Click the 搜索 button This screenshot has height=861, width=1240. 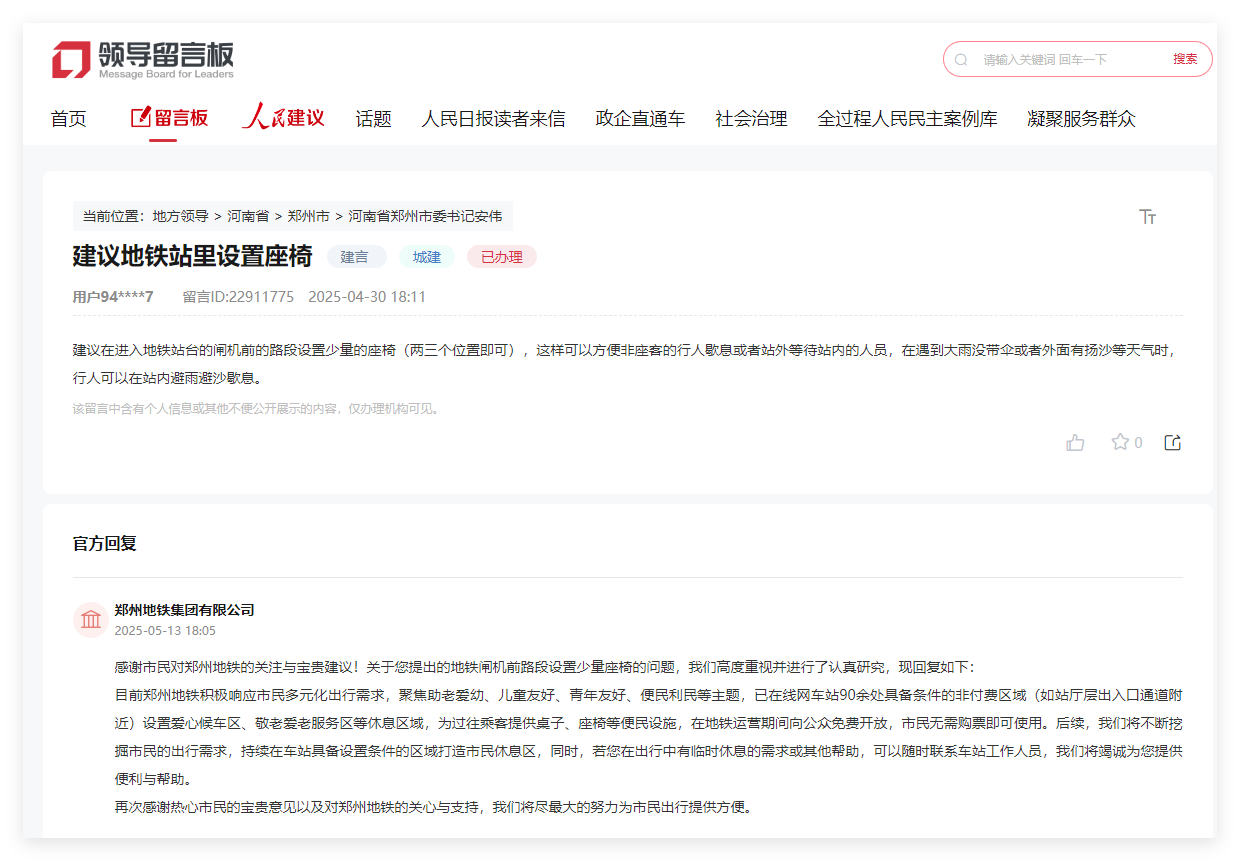click(1185, 59)
